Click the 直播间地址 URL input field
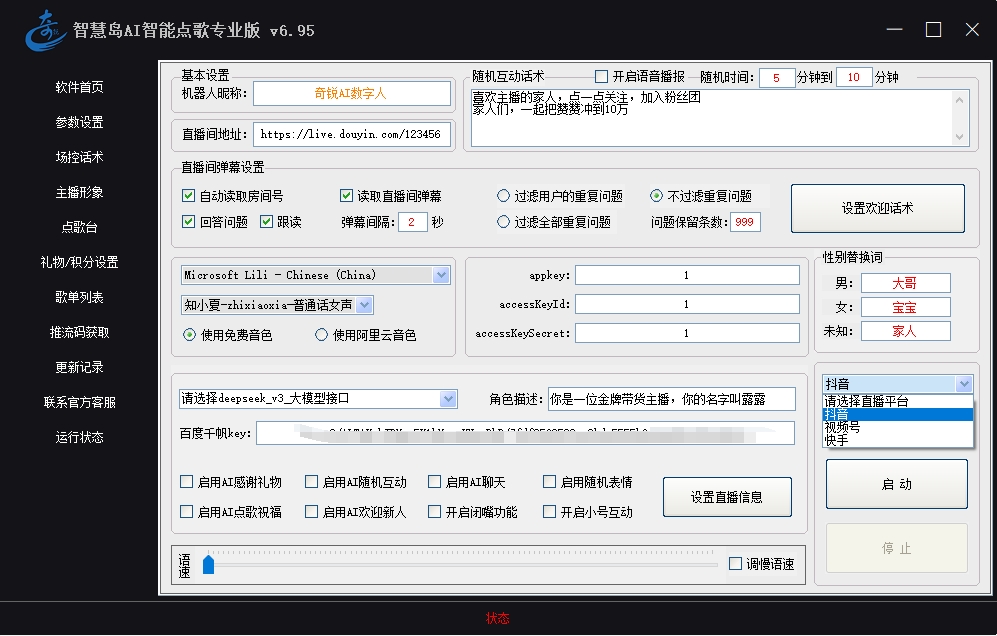997x636 pixels. (x=352, y=134)
